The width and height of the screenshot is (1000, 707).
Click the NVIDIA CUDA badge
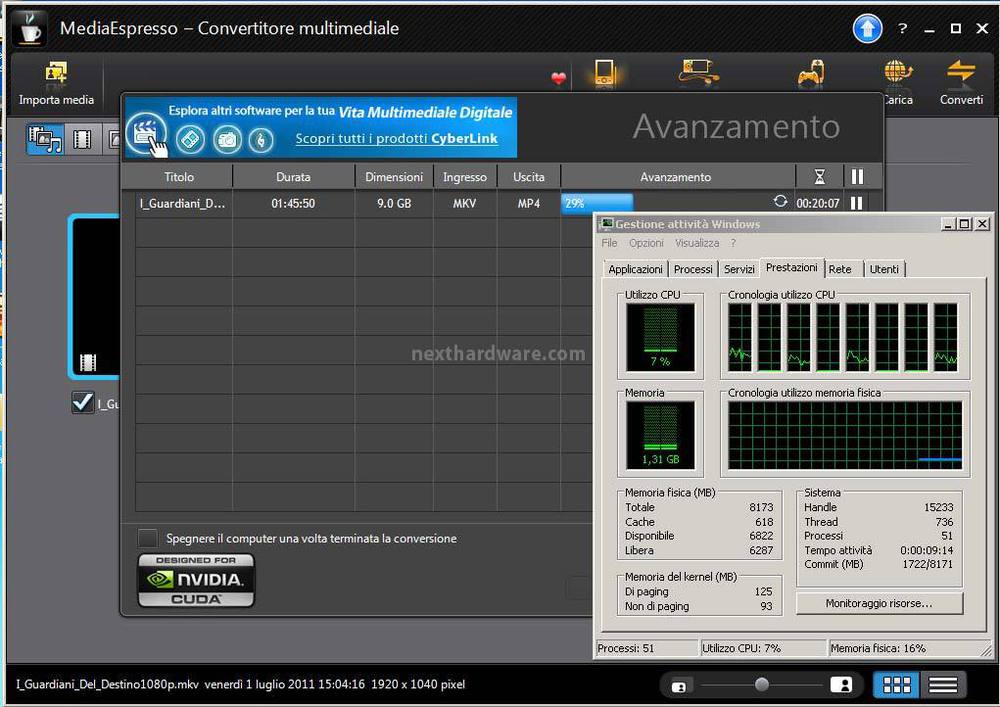[x=196, y=580]
